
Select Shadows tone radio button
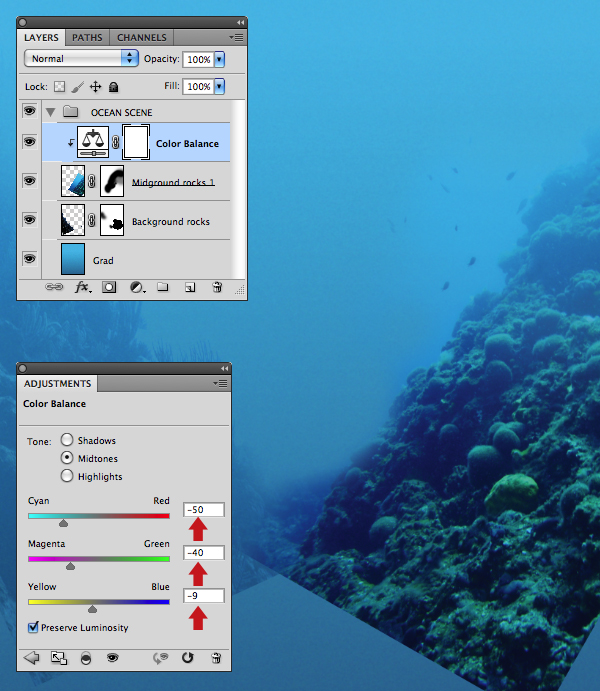click(x=67, y=440)
